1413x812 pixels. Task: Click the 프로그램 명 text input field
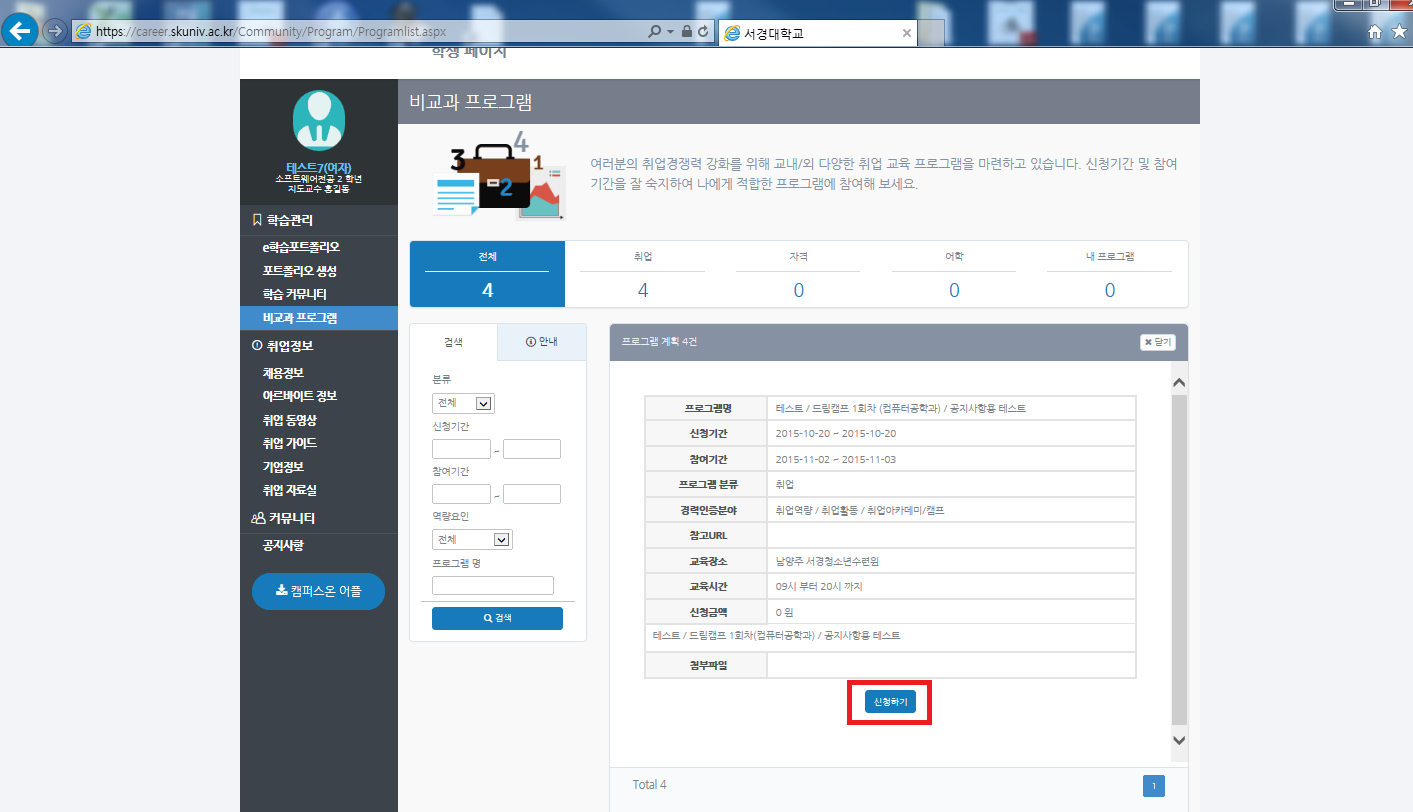coord(492,584)
